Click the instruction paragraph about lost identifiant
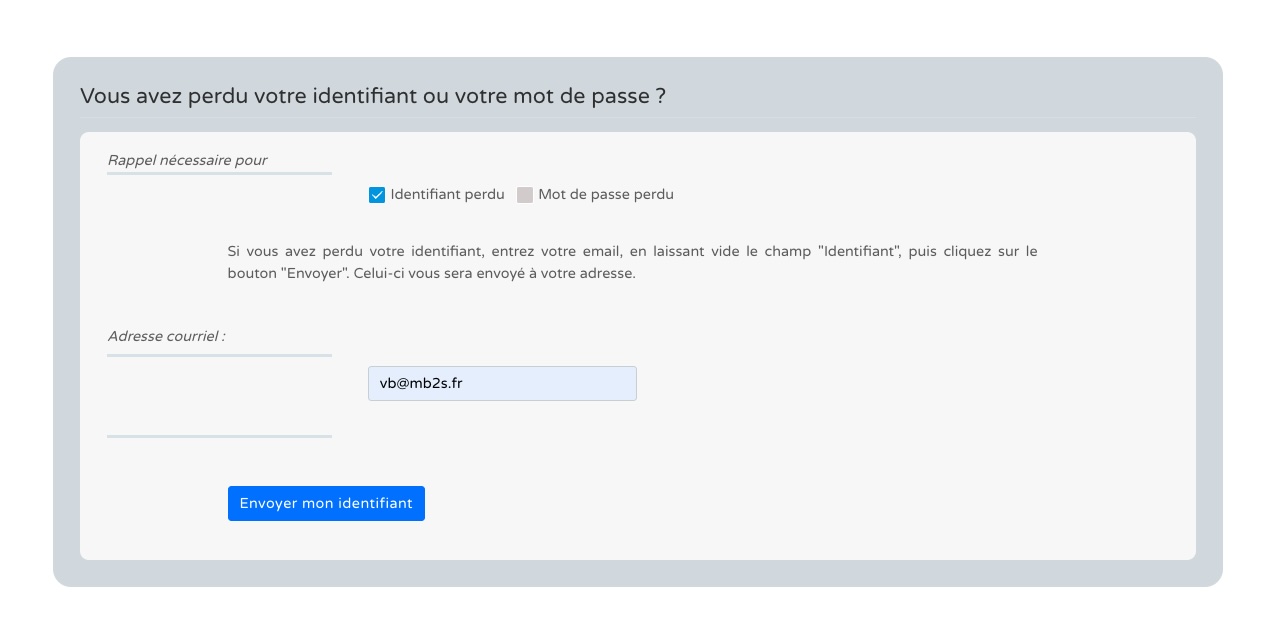 633,262
